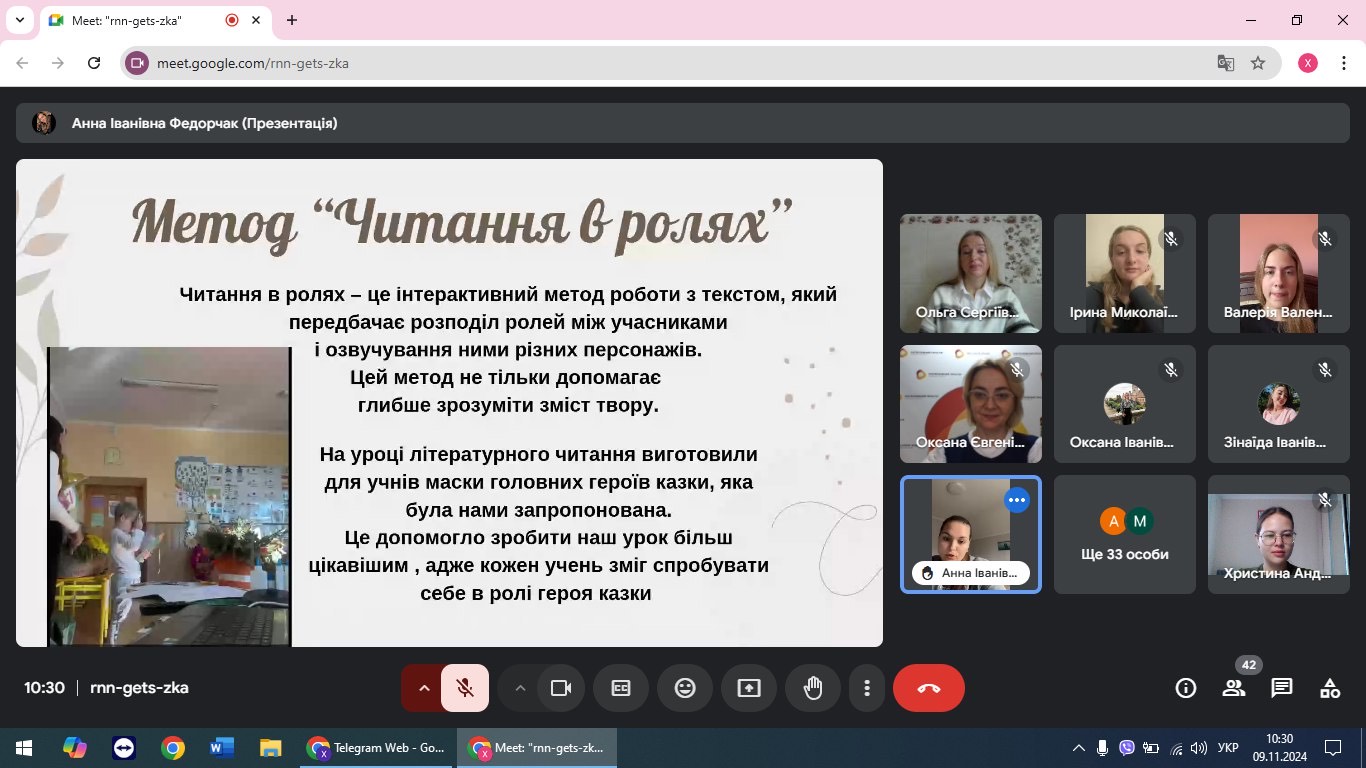This screenshot has height=768, width=1366.
Task: Show the participants list icon
Action: [x=1234, y=688]
